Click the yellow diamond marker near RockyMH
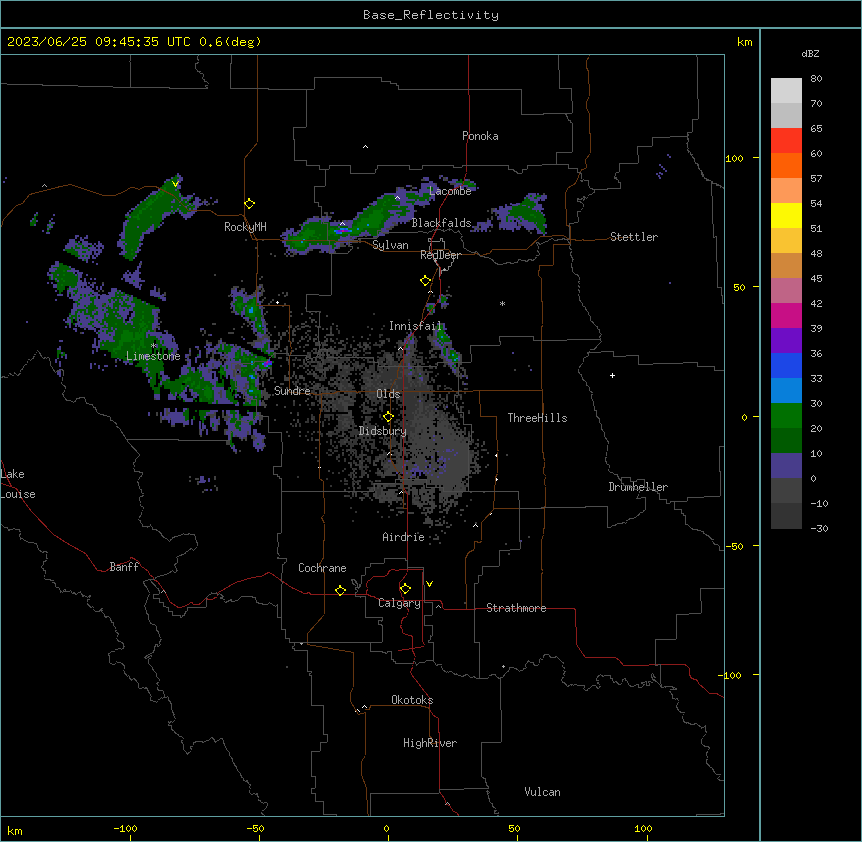The width and height of the screenshot is (862, 842). [249, 204]
